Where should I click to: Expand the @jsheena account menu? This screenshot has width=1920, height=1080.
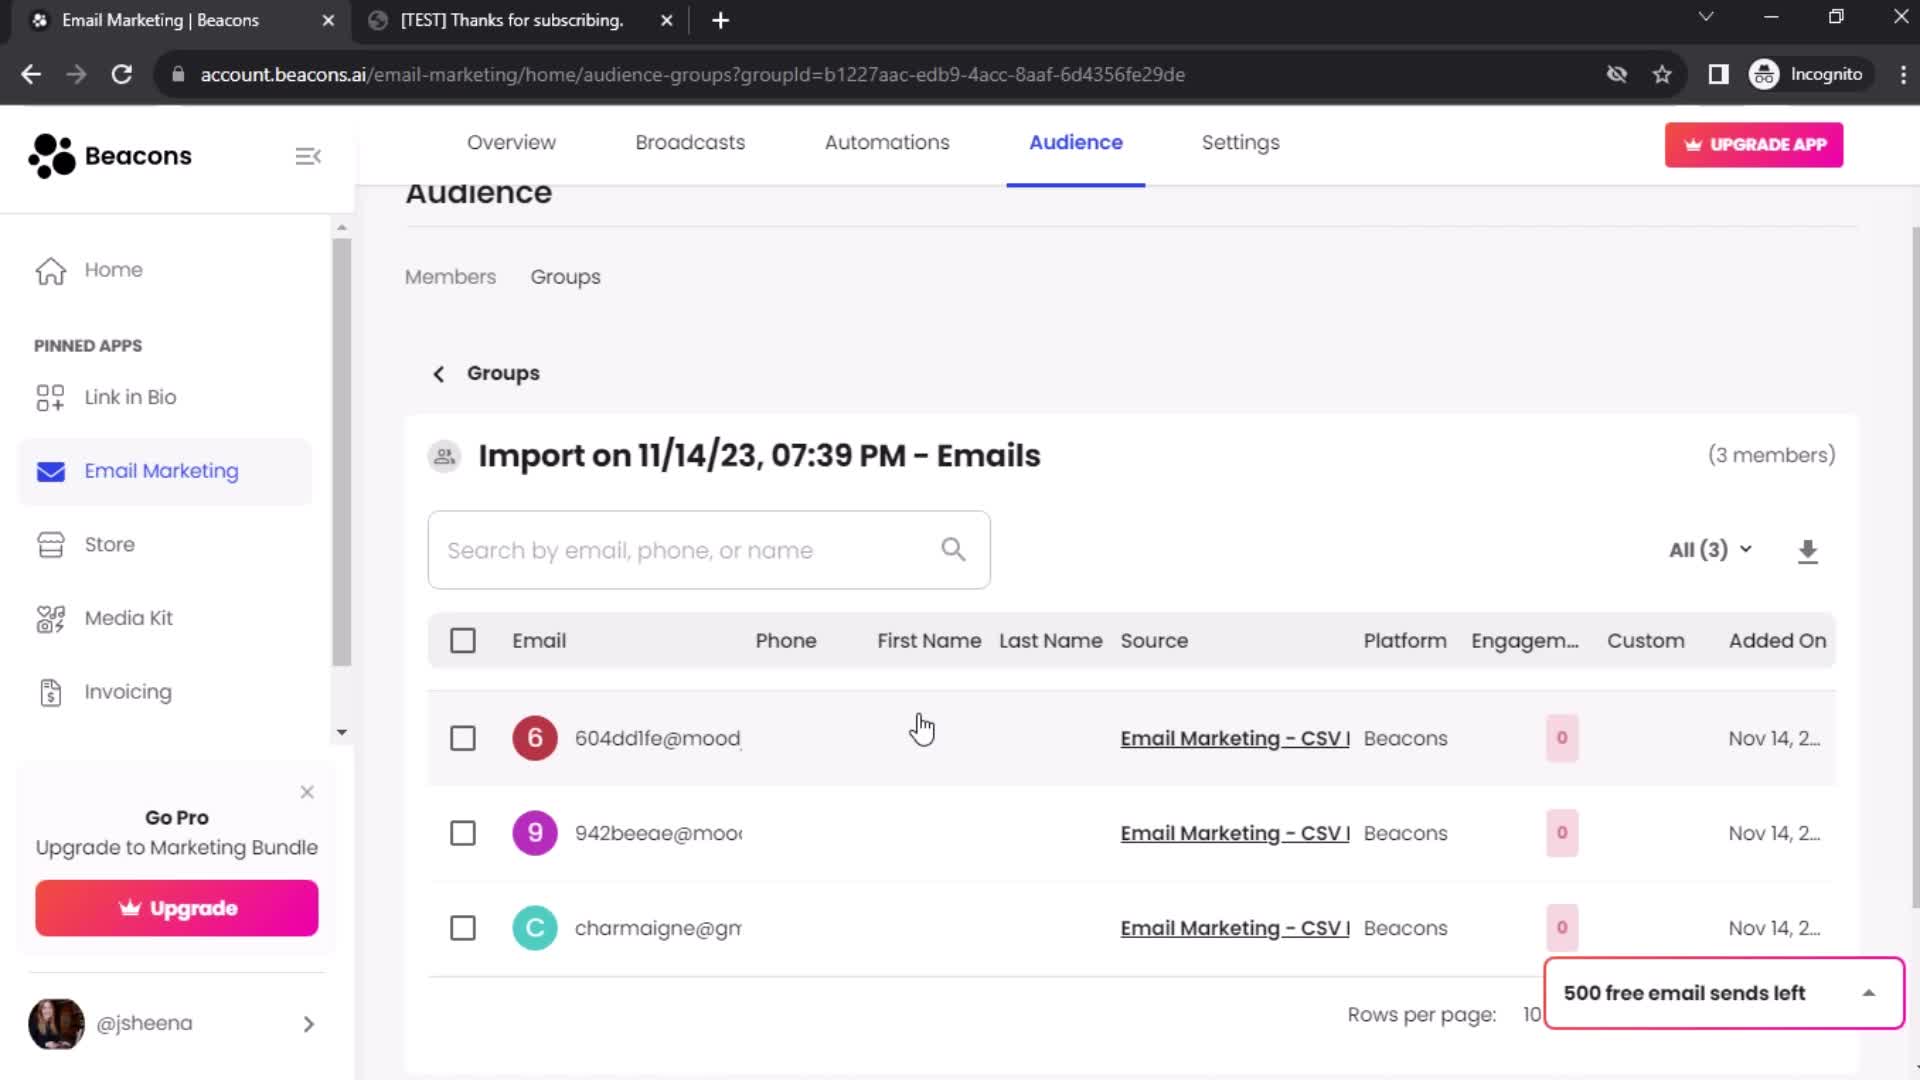308,1024
